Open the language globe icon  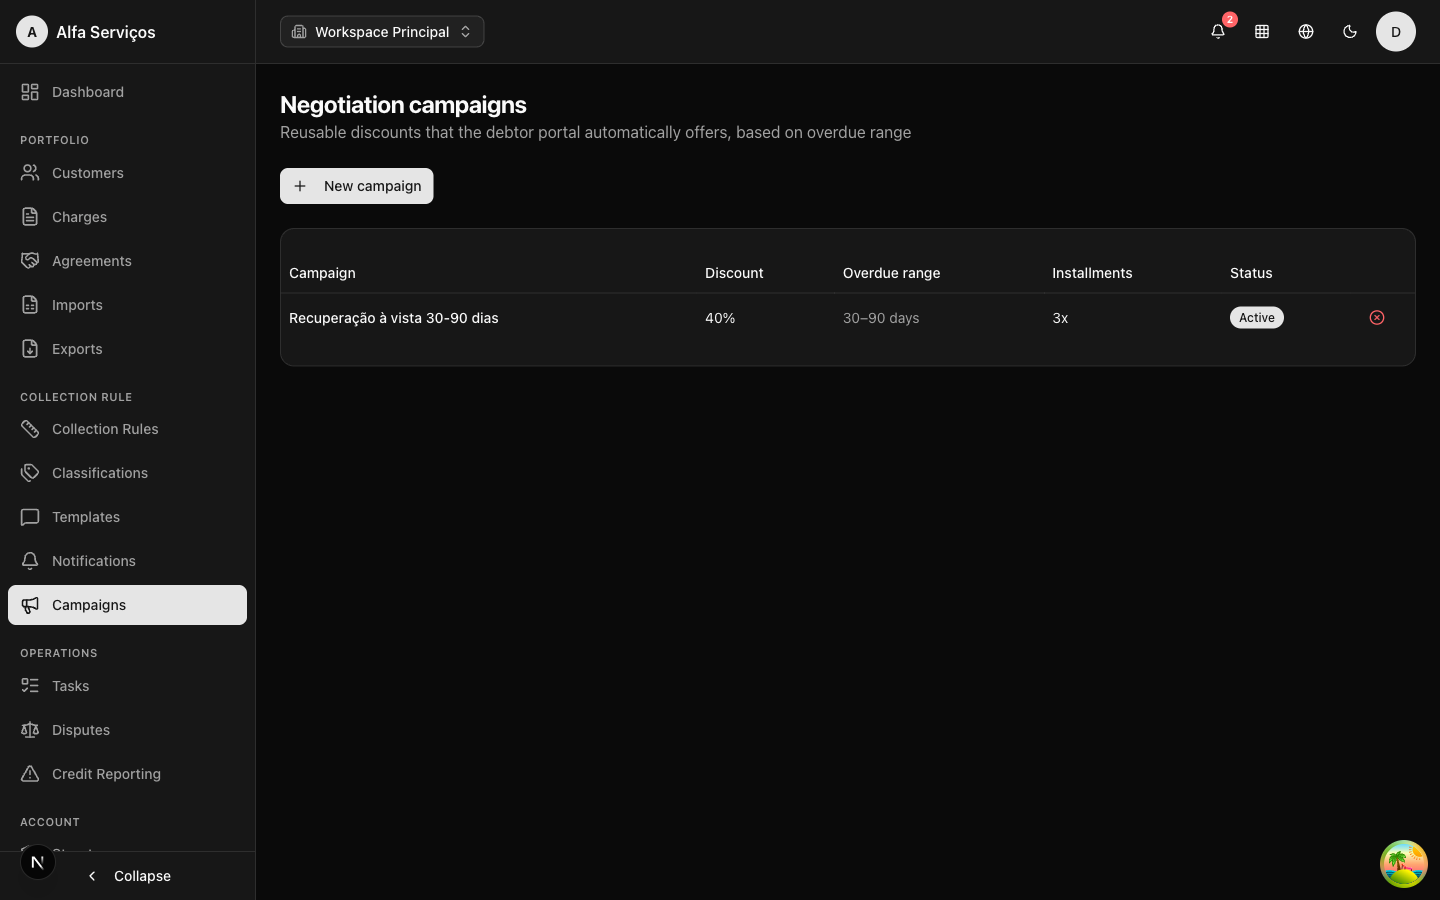click(x=1306, y=32)
